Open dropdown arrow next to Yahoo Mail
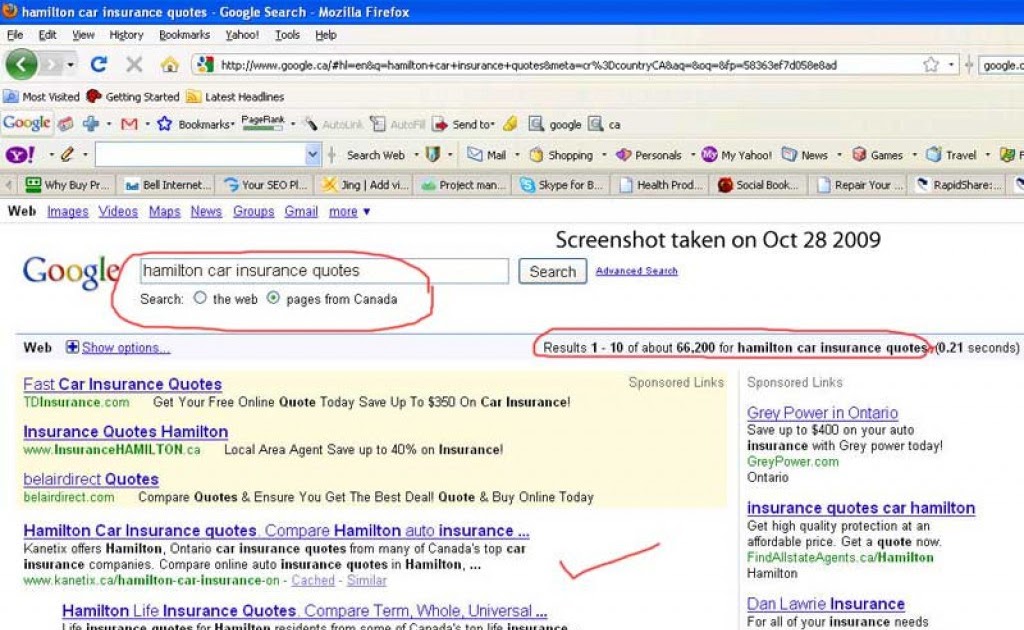This screenshot has height=630, width=1024. (517, 155)
